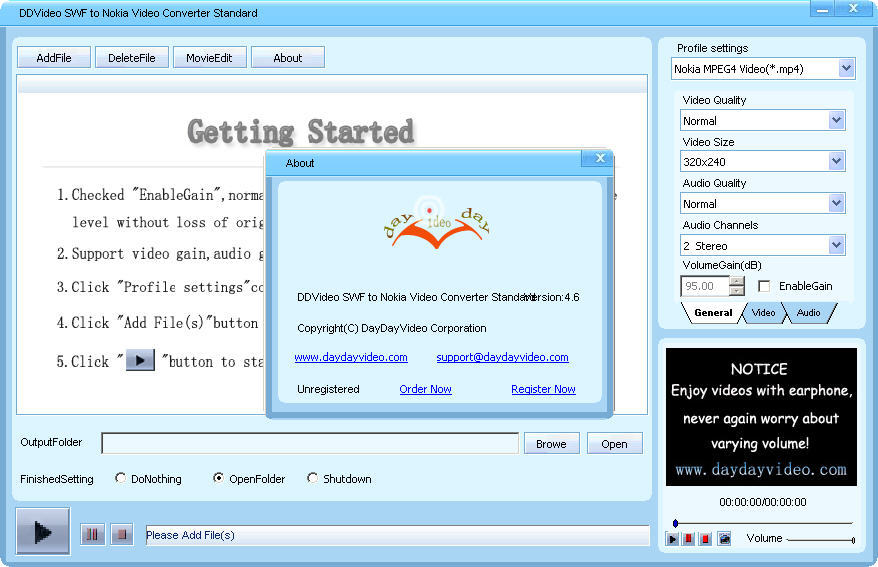This screenshot has width=878, height=567.
Task: Take a snapshot with the camera icon
Action: (724, 538)
